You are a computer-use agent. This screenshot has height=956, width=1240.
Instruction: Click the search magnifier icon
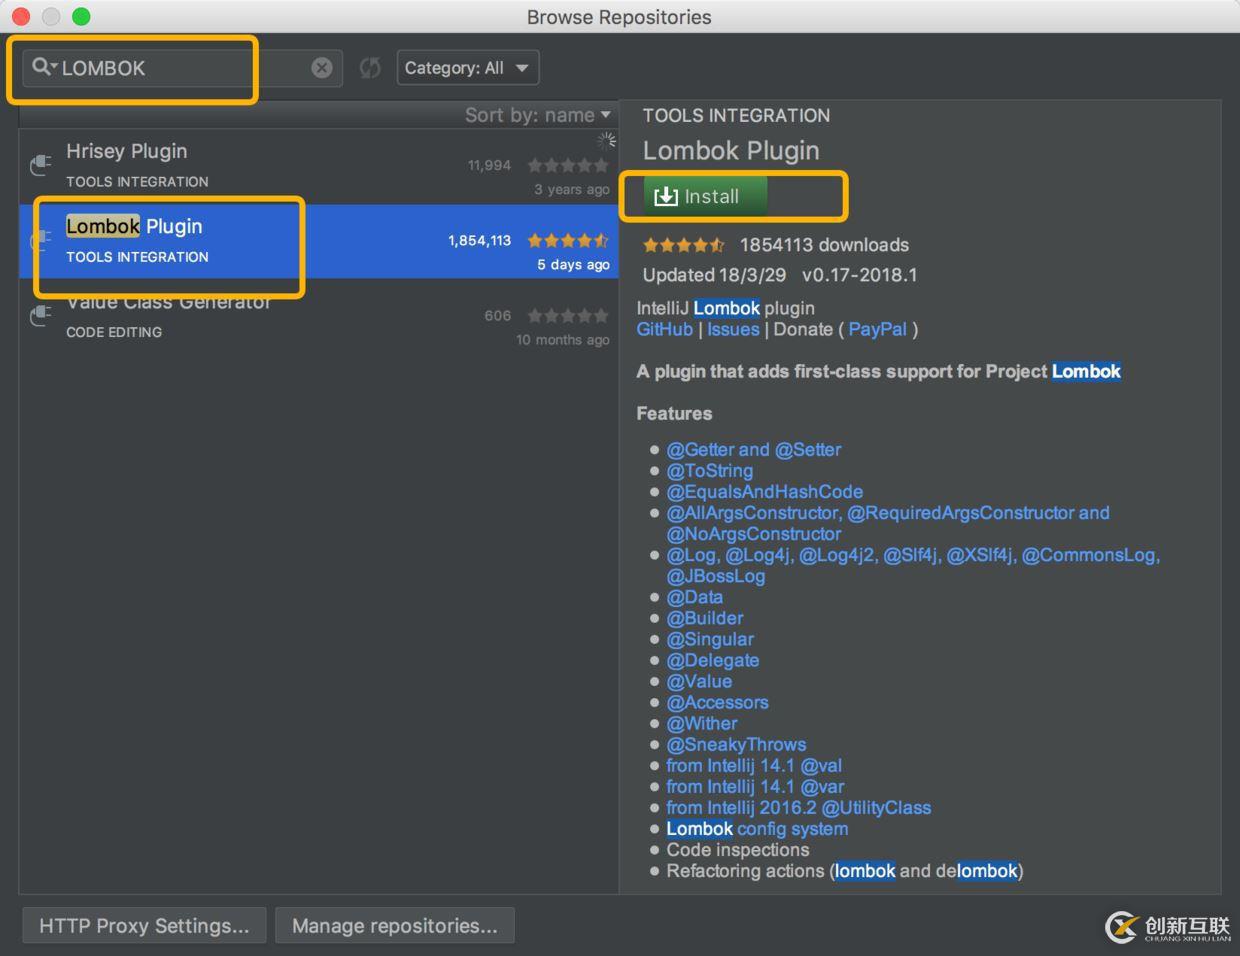tap(42, 67)
